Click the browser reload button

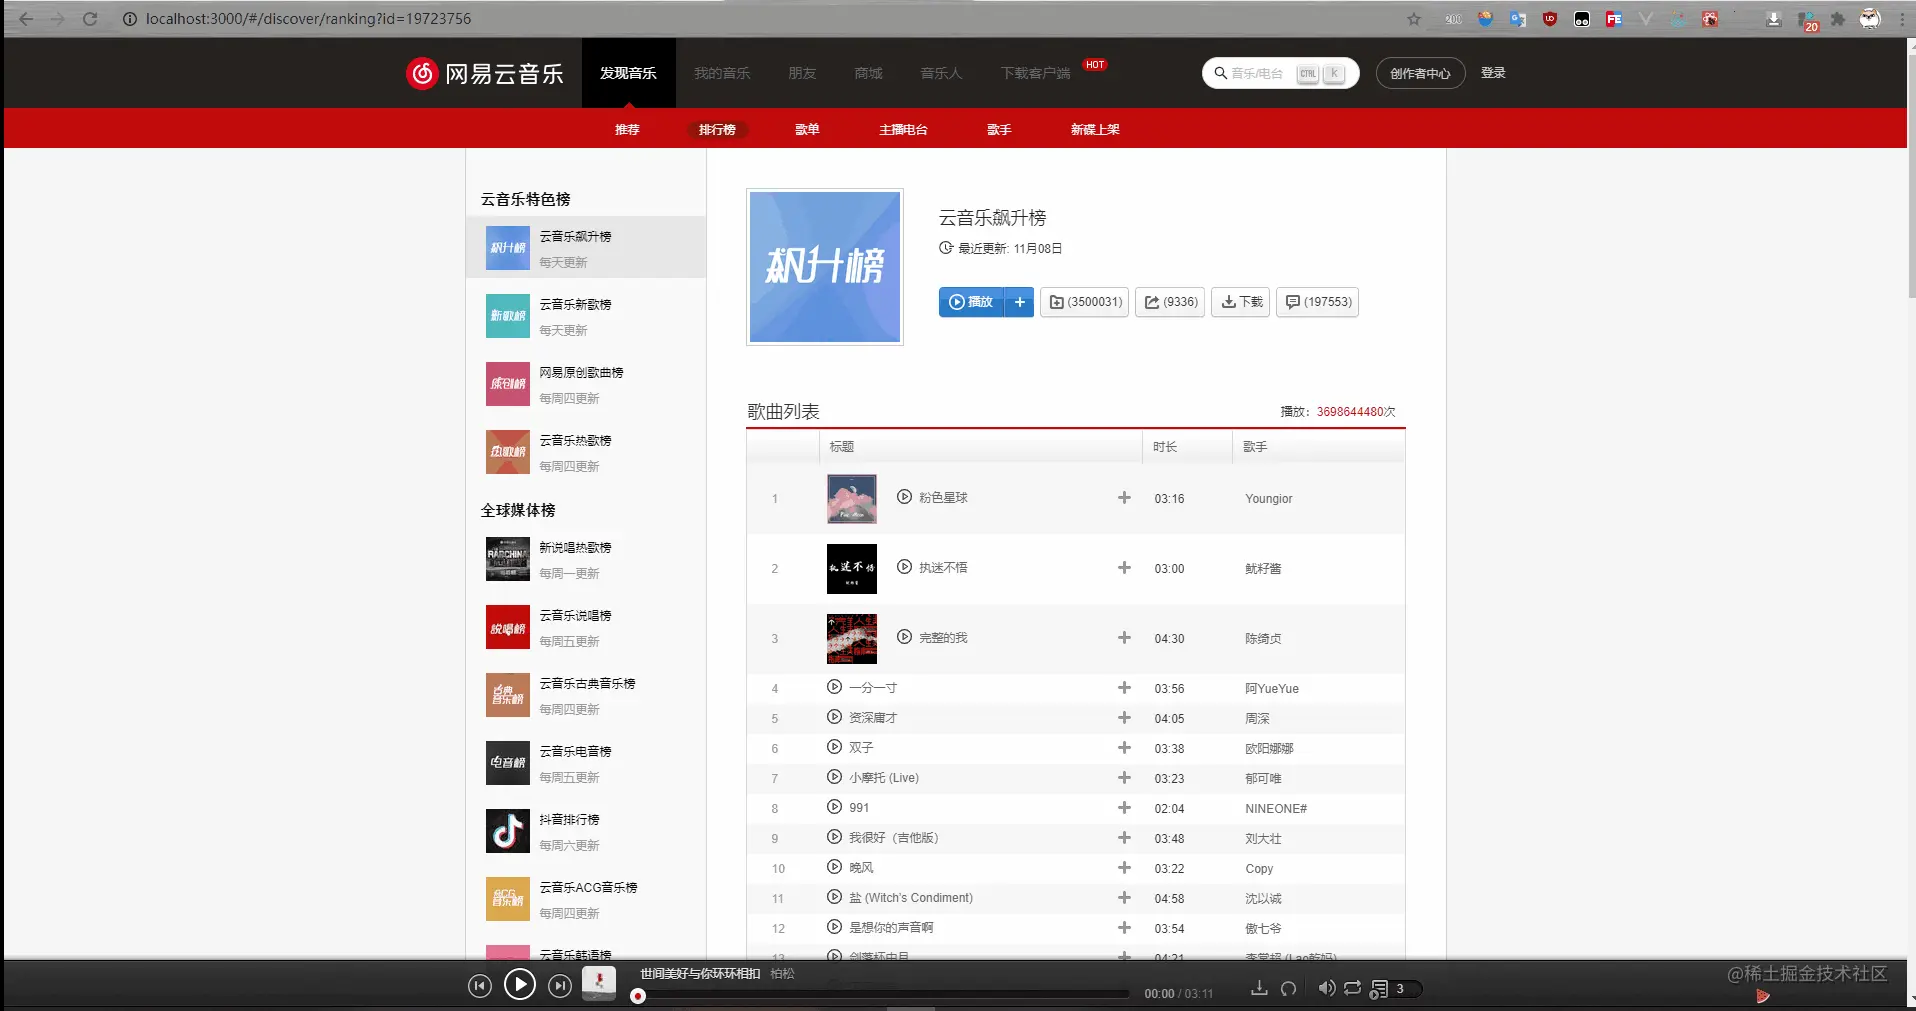pyautogui.click(x=90, y=19)
